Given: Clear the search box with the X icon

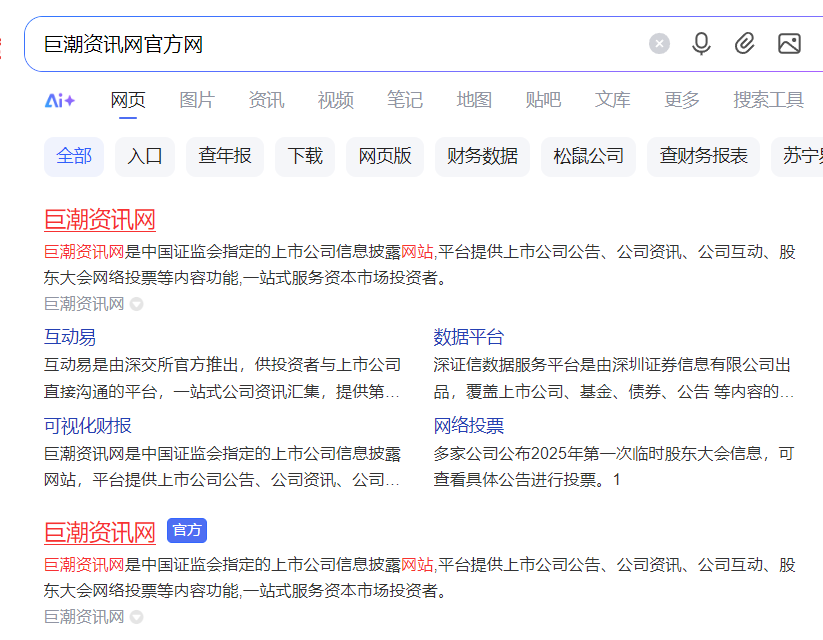Looking at the screenshot, I should tap(659, 44).
